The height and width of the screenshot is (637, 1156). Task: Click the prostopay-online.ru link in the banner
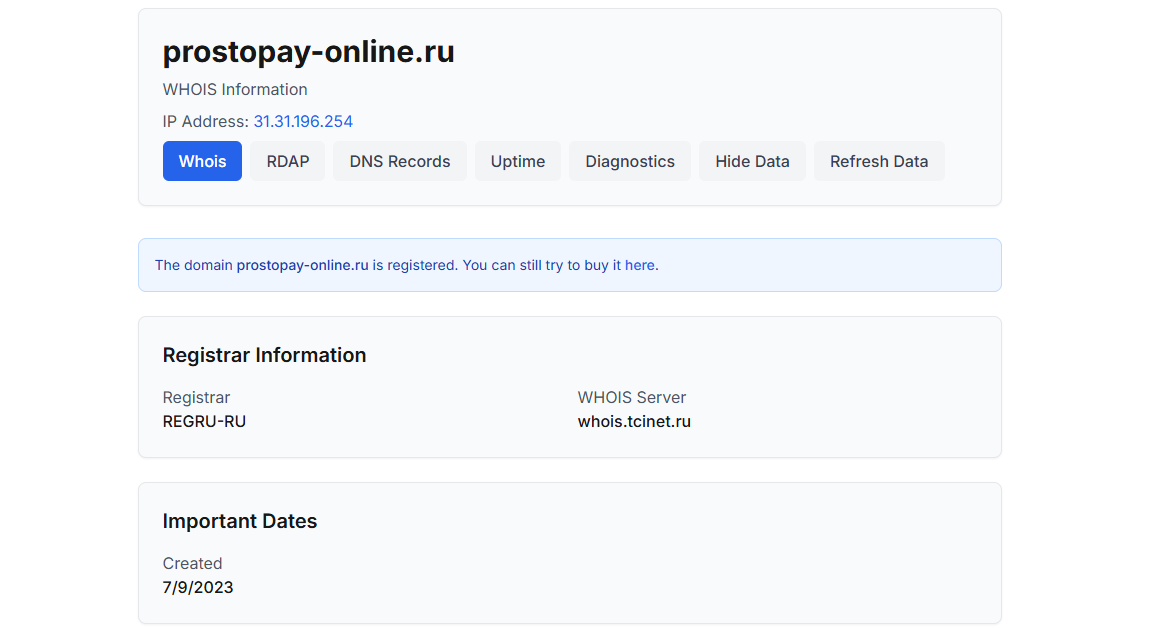tap(302, 266)
